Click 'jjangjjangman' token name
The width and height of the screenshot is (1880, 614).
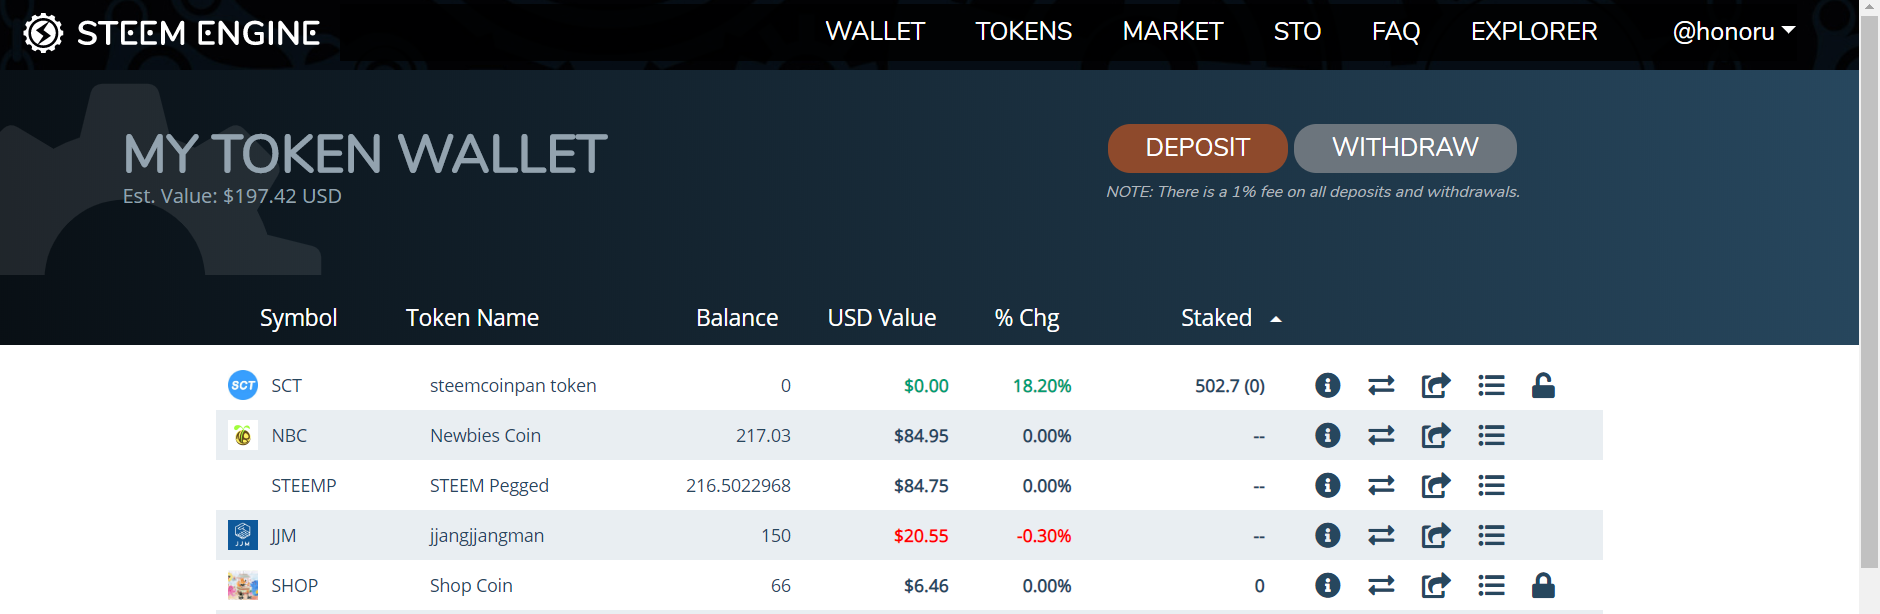[487, 536]
